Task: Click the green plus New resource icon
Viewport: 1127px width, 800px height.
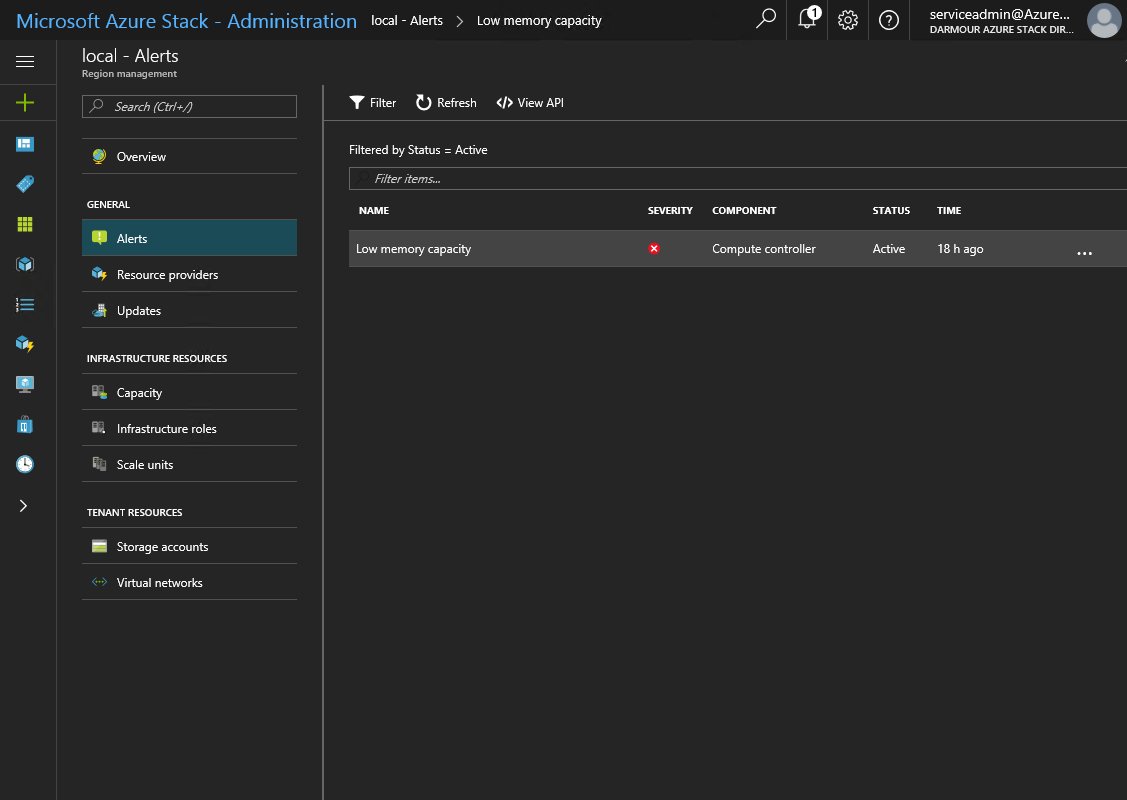Action: click(25, 103)
